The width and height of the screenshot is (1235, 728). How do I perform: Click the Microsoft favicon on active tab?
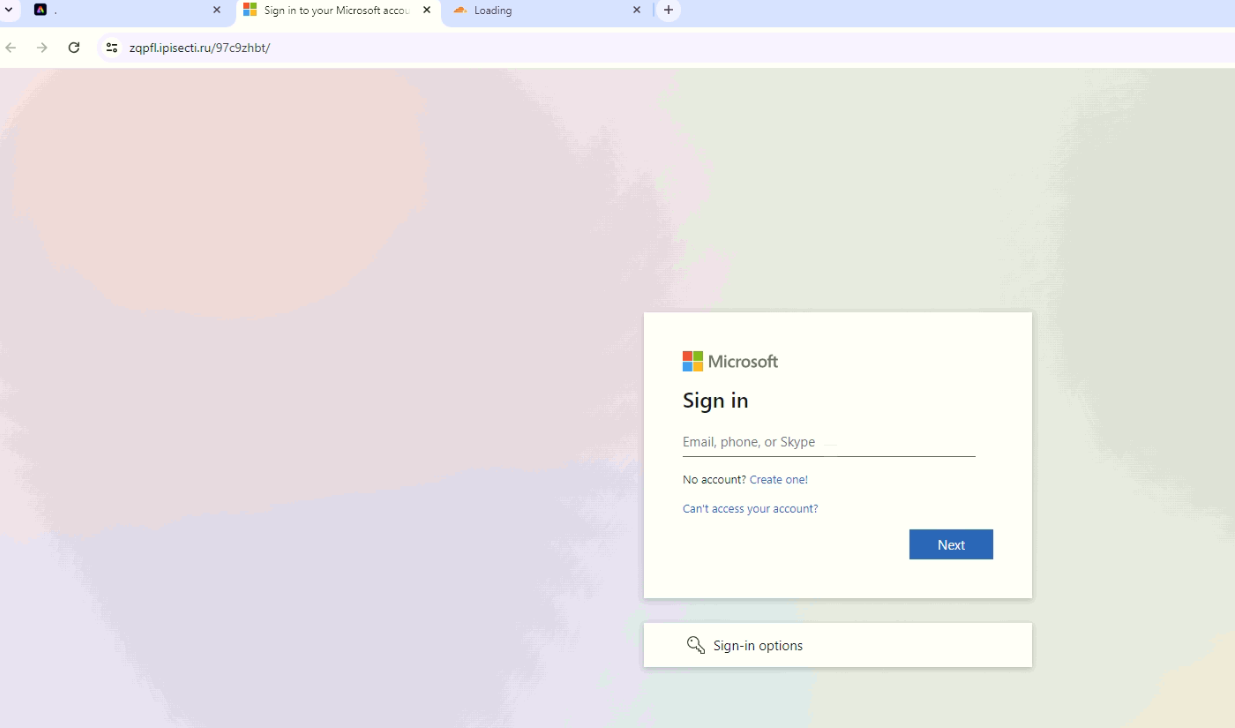[x=250, y=10]
